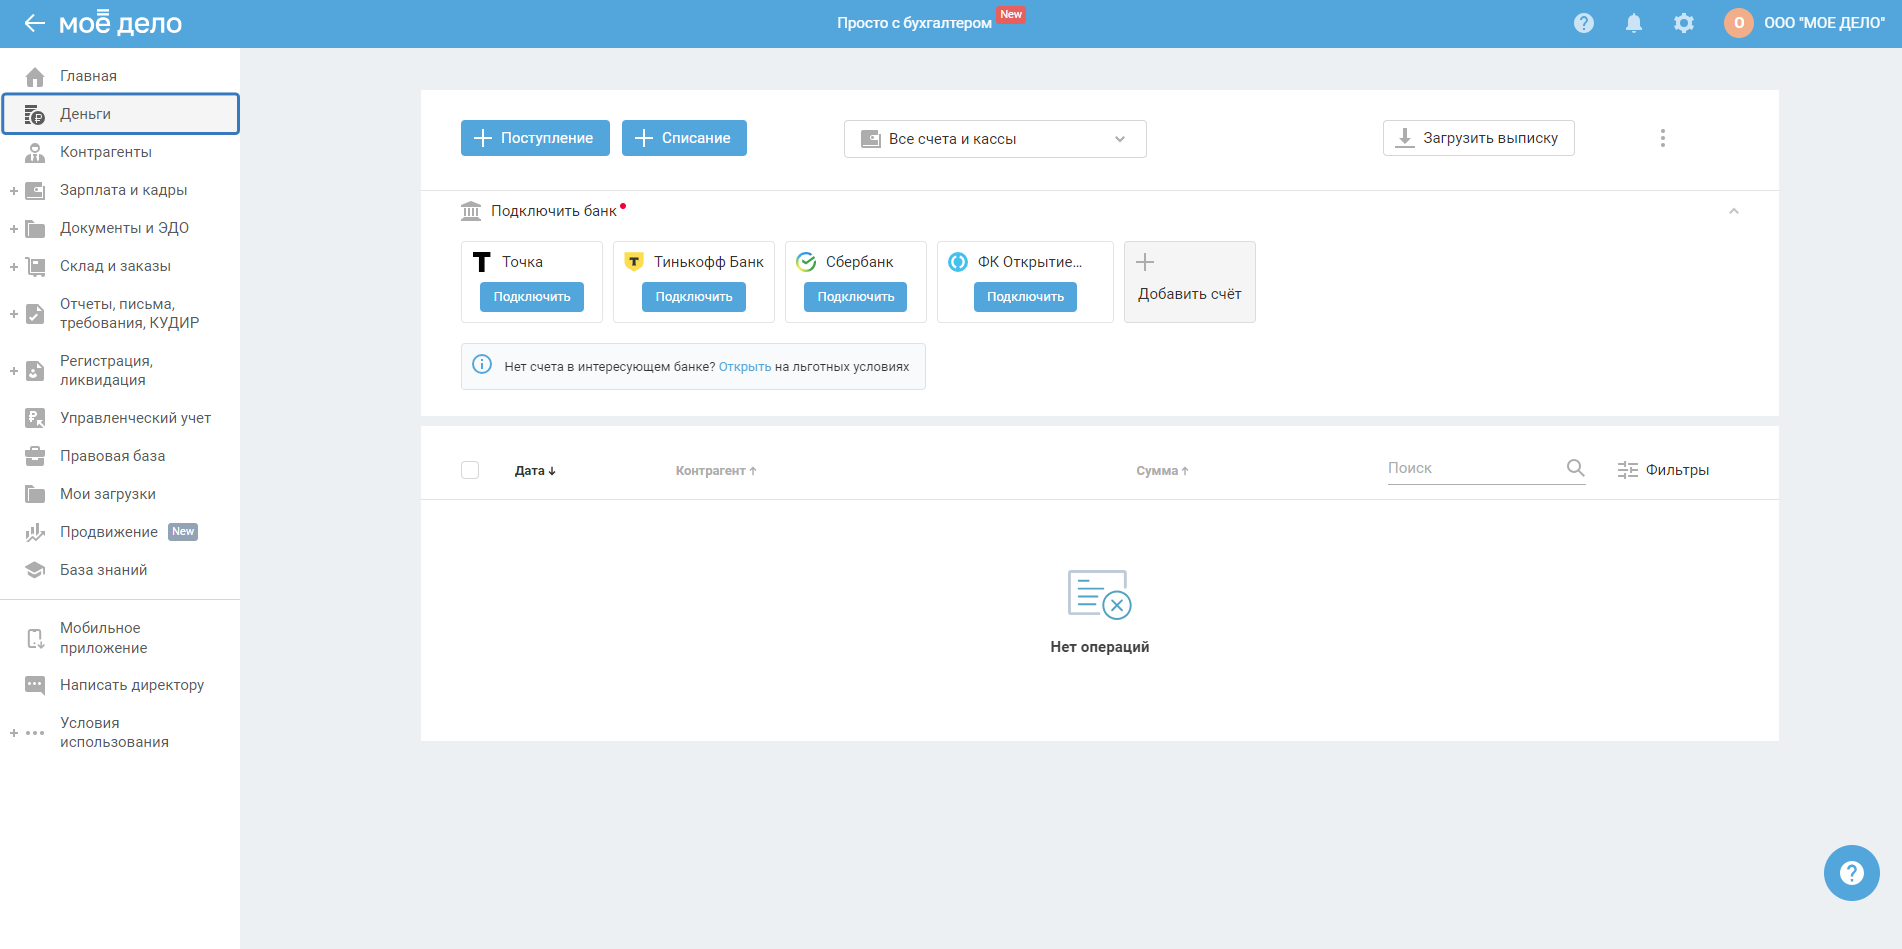
Task: Click the мое дело logo
Action: (120, 23)
